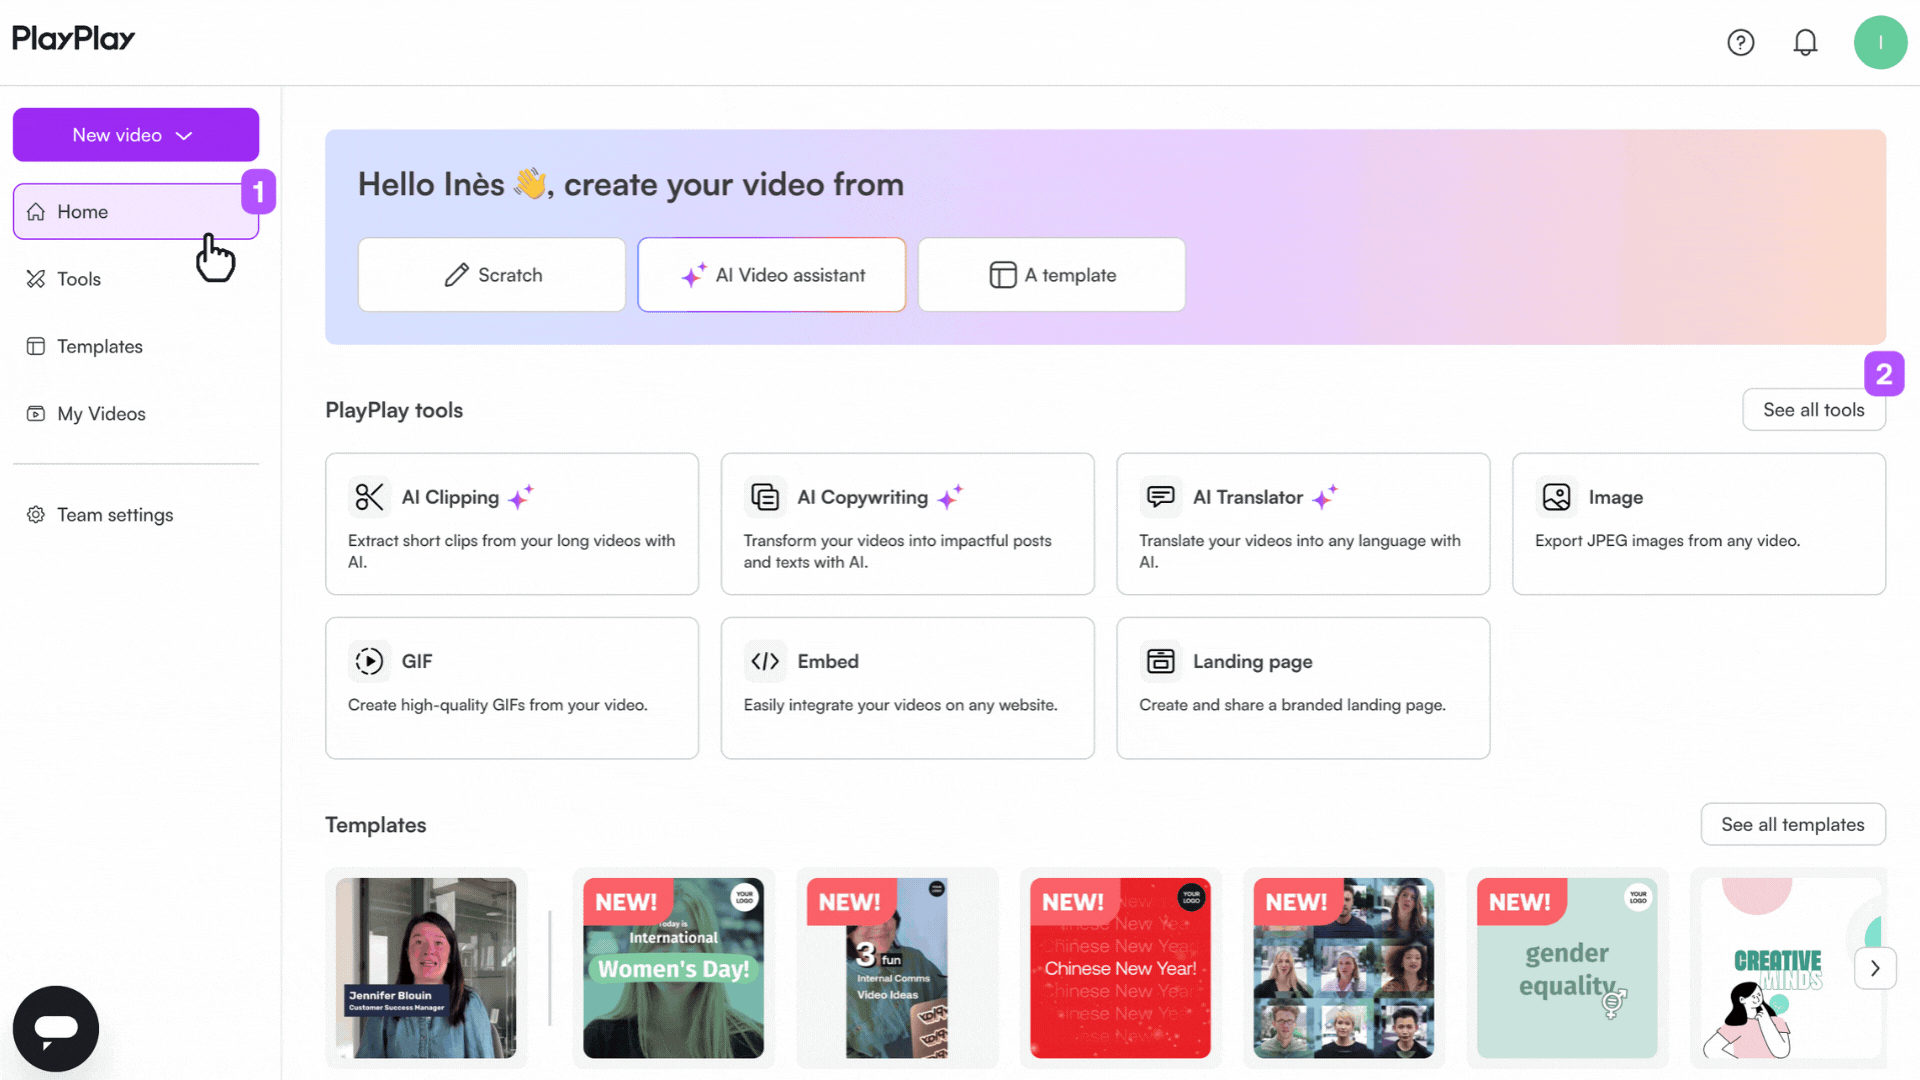Click the AI Copywriting icon
Viewport: 1920px width, 1080px height.
tap(765, 497)
